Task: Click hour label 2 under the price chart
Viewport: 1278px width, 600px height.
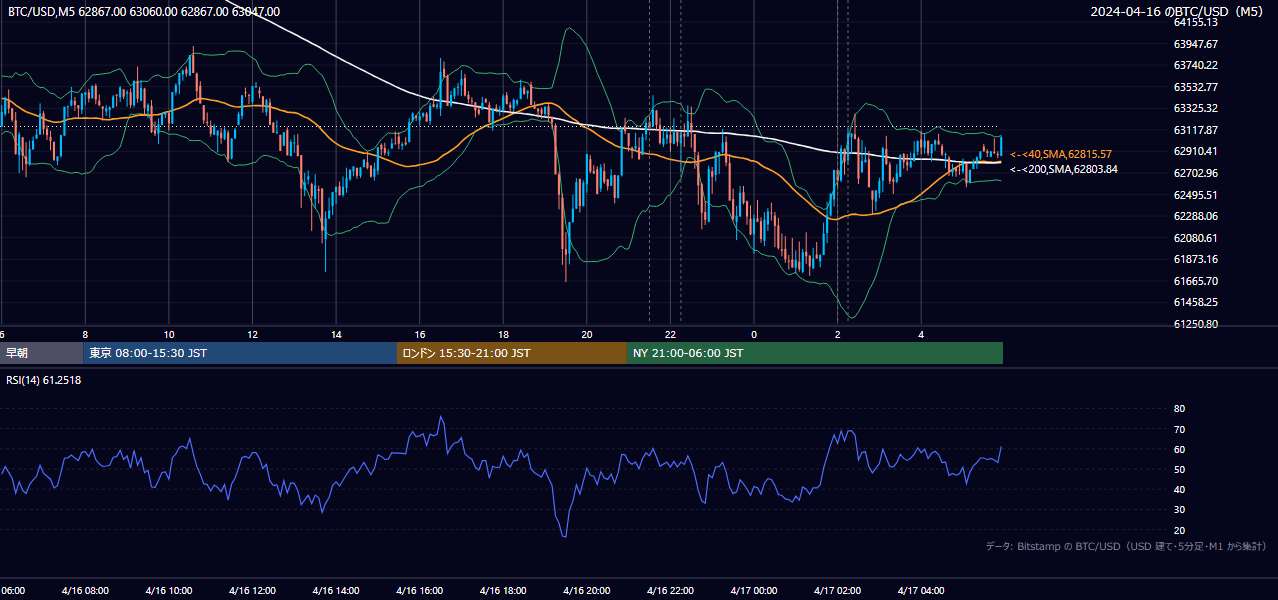Action: (x=837, y=334)
